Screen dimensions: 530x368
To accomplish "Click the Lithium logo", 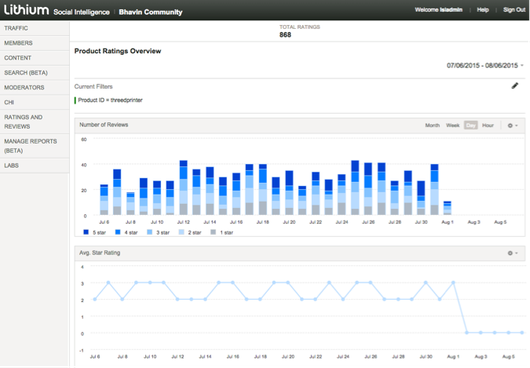I will [26, 10].
